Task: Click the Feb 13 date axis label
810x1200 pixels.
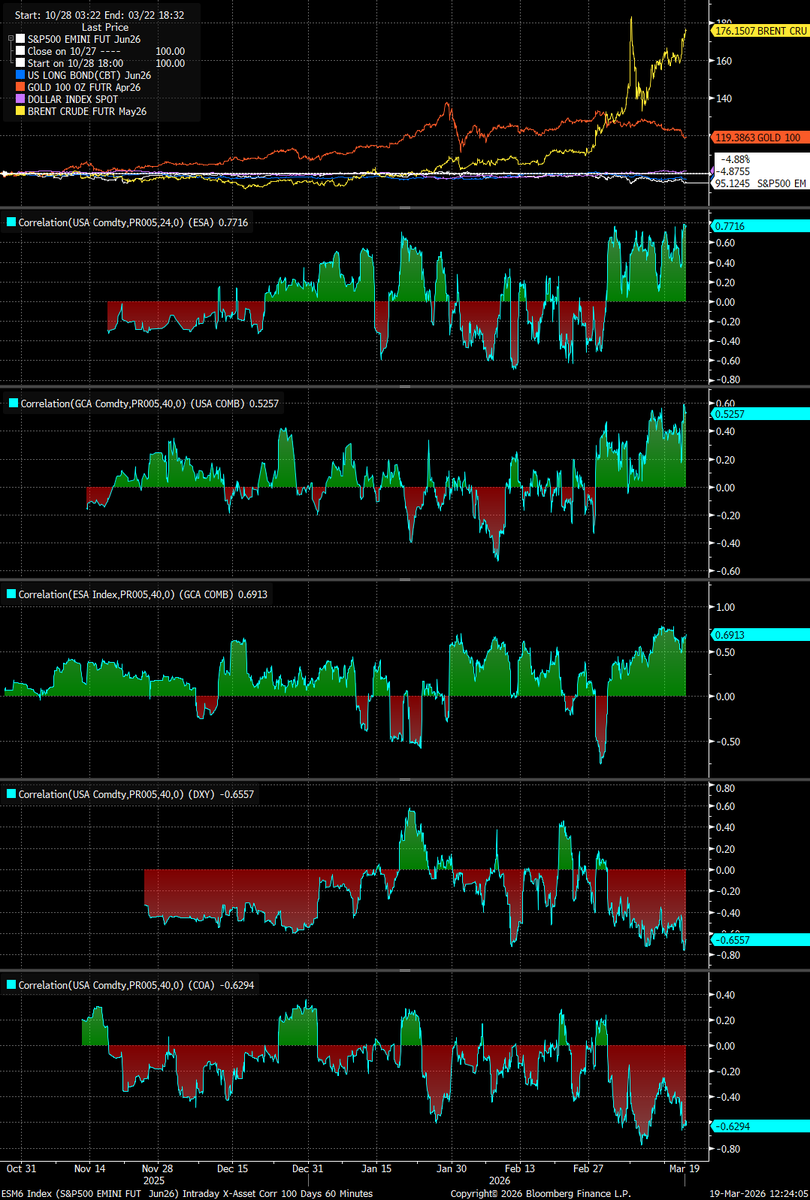Action: point(520,1167)
